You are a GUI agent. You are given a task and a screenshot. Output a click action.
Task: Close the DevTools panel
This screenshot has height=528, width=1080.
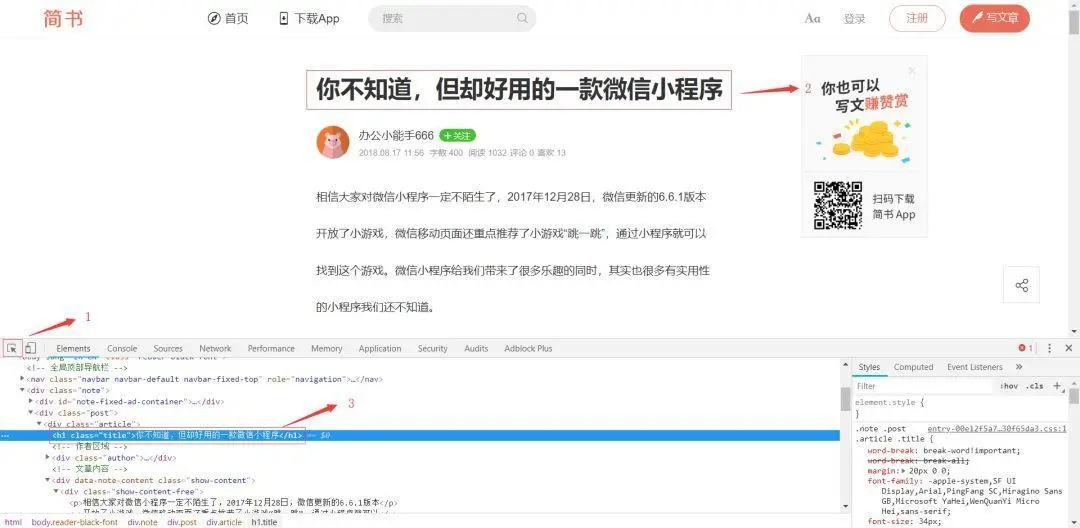coord(1068,348)
